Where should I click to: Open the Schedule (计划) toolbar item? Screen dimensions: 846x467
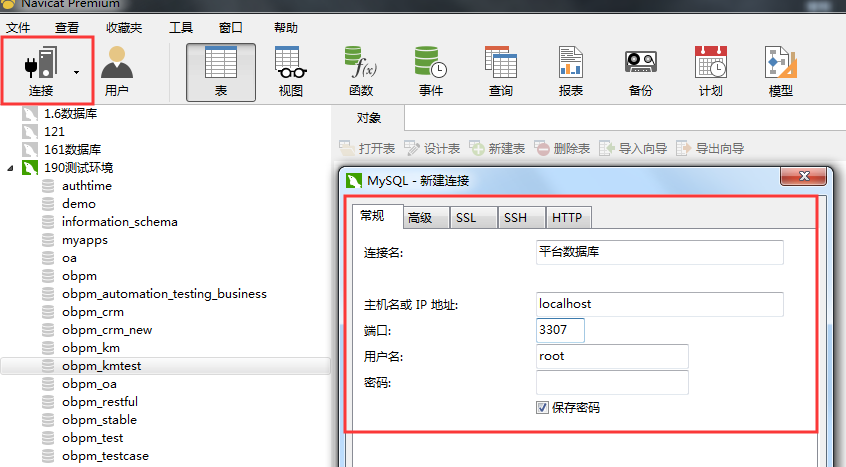point(711,72)
